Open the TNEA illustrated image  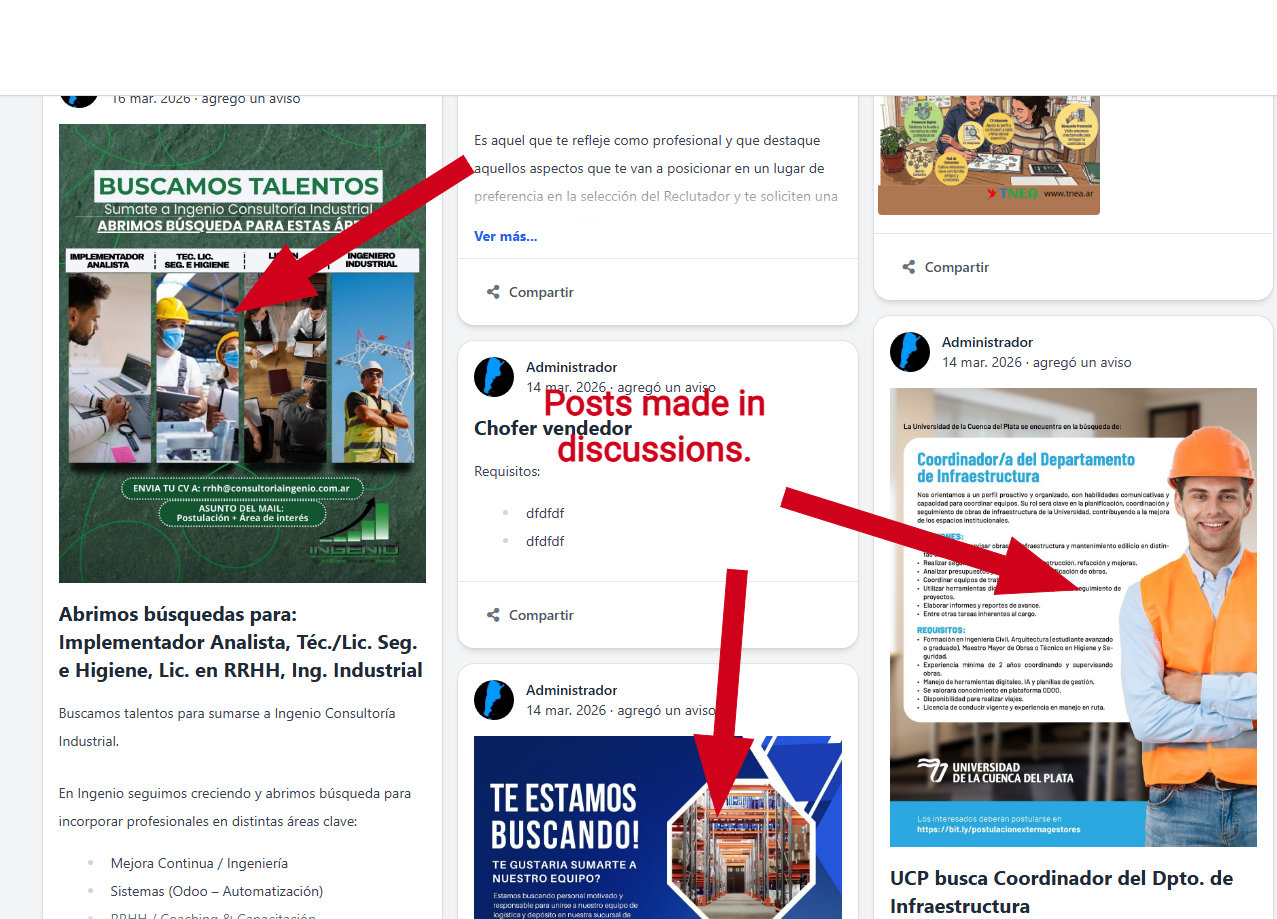coord(988,155)
